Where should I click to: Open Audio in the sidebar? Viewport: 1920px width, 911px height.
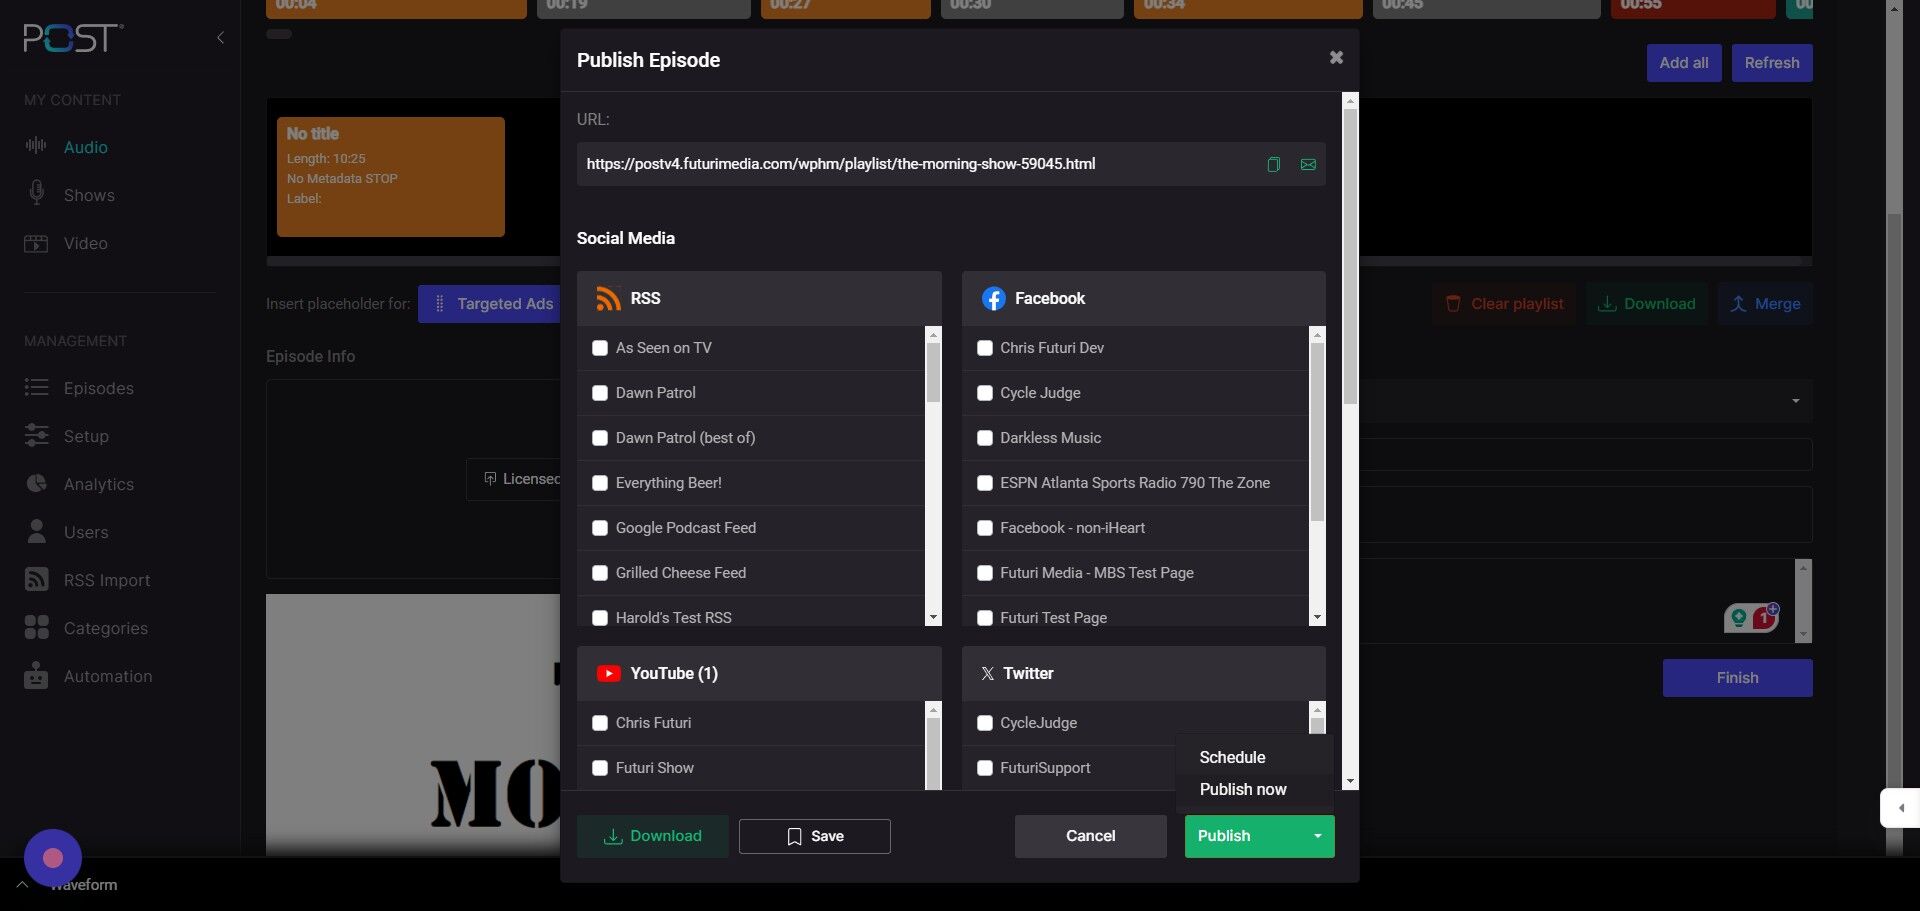[85, 147]
